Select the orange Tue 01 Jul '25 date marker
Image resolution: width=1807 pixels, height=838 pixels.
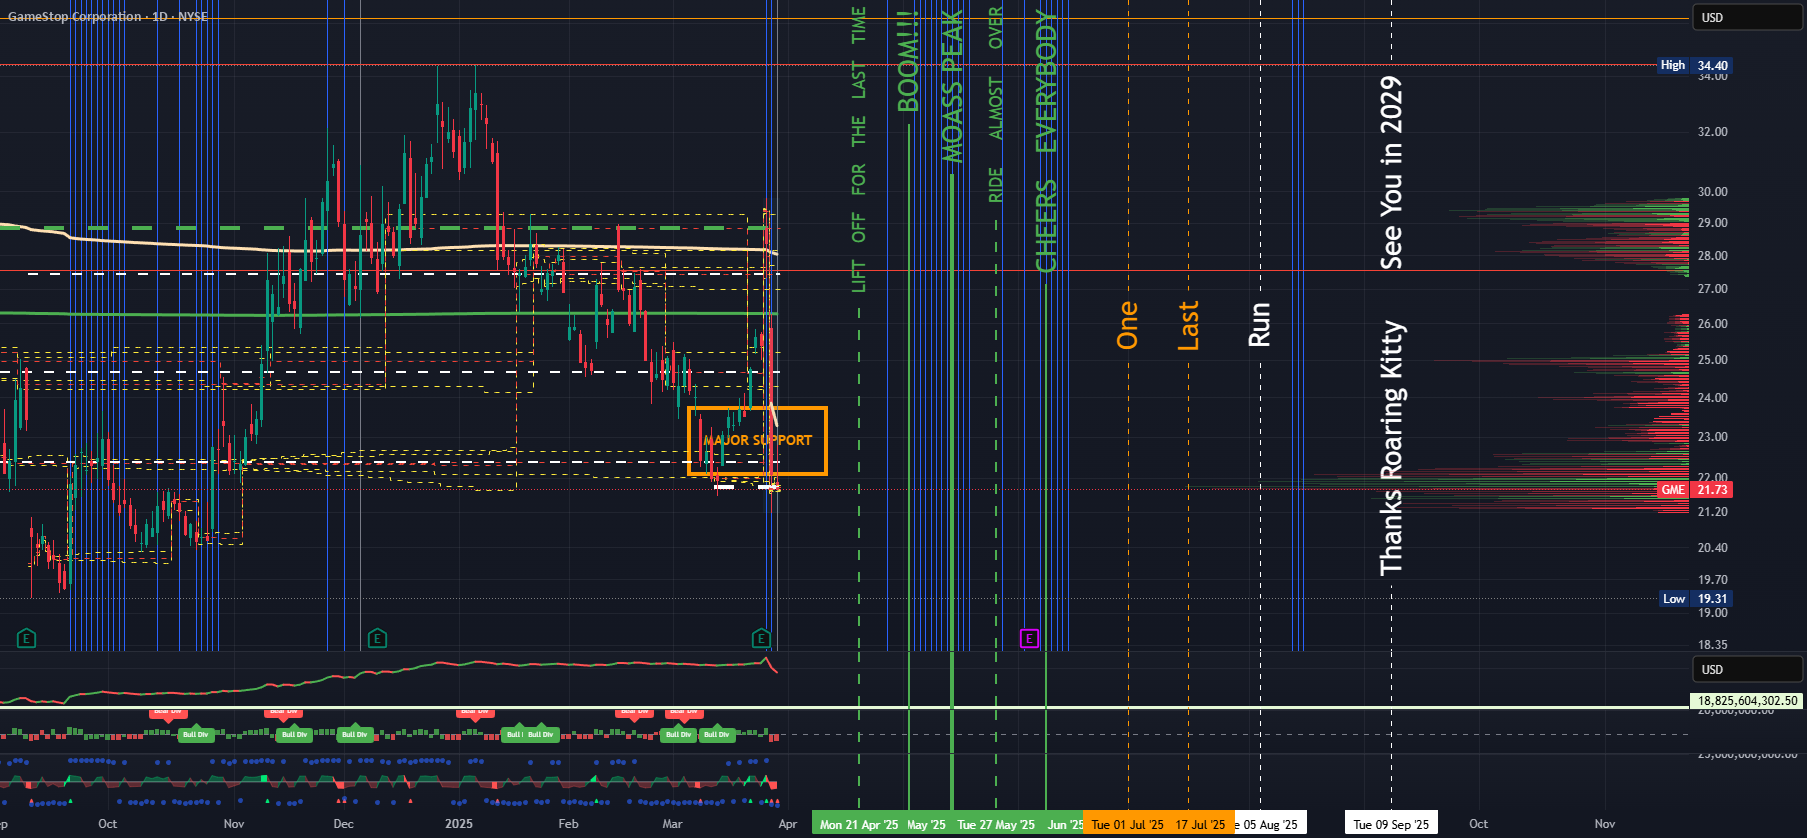click(1128, 825)
